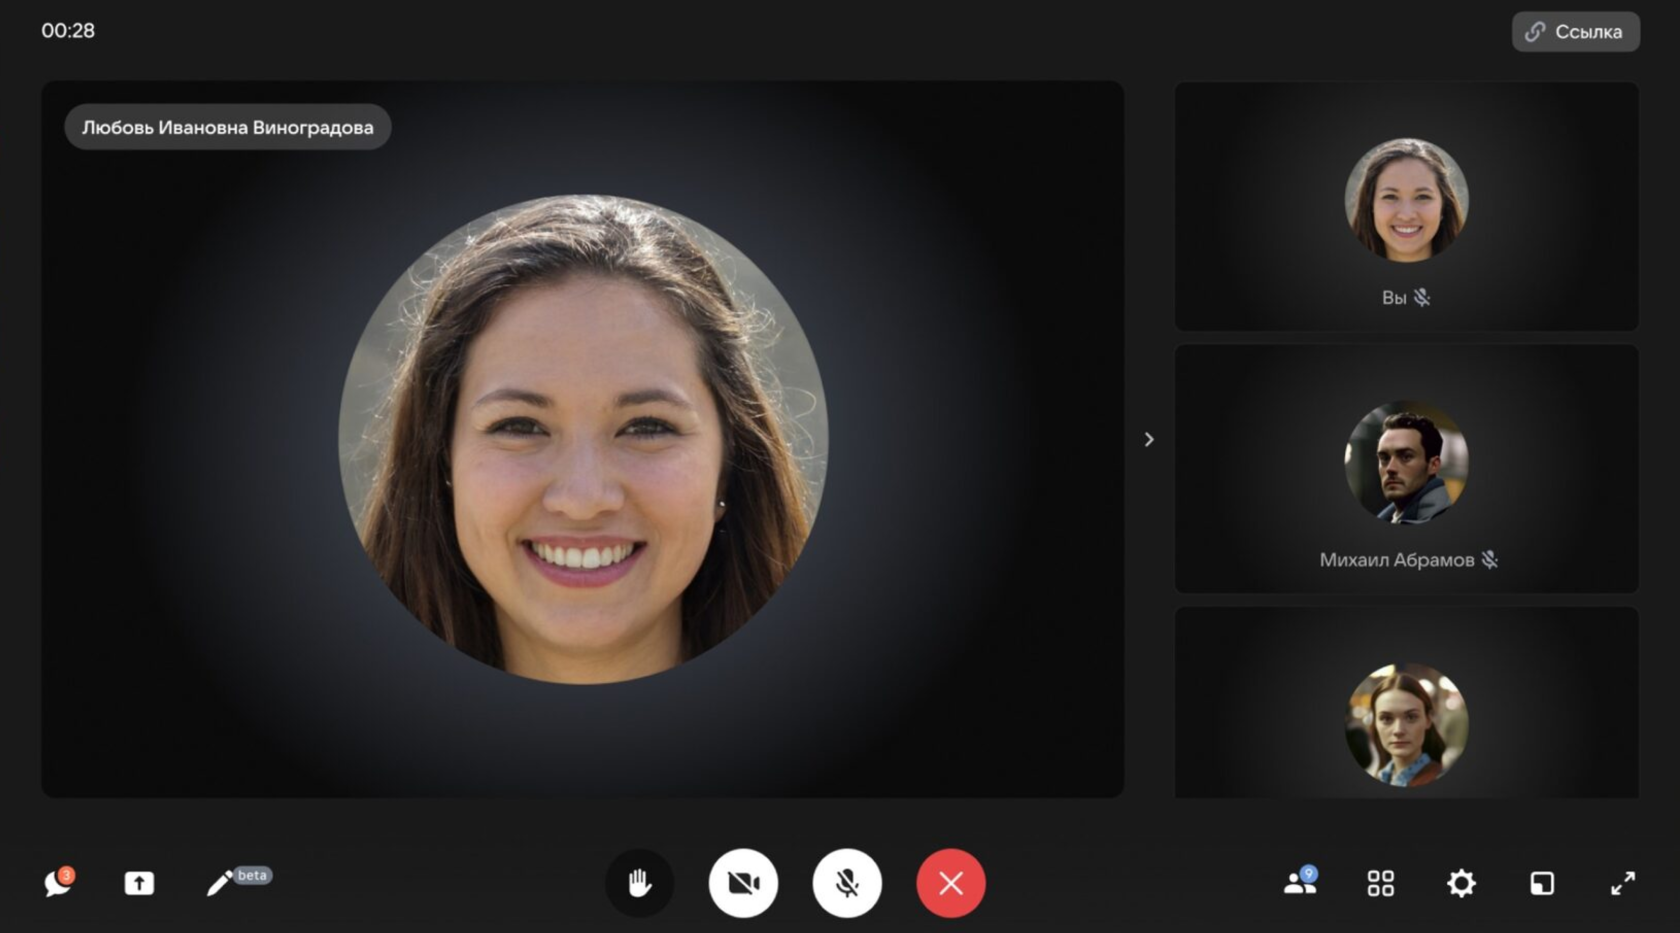
Task: Open the chat with 3 unread messages
Action: 58,882
